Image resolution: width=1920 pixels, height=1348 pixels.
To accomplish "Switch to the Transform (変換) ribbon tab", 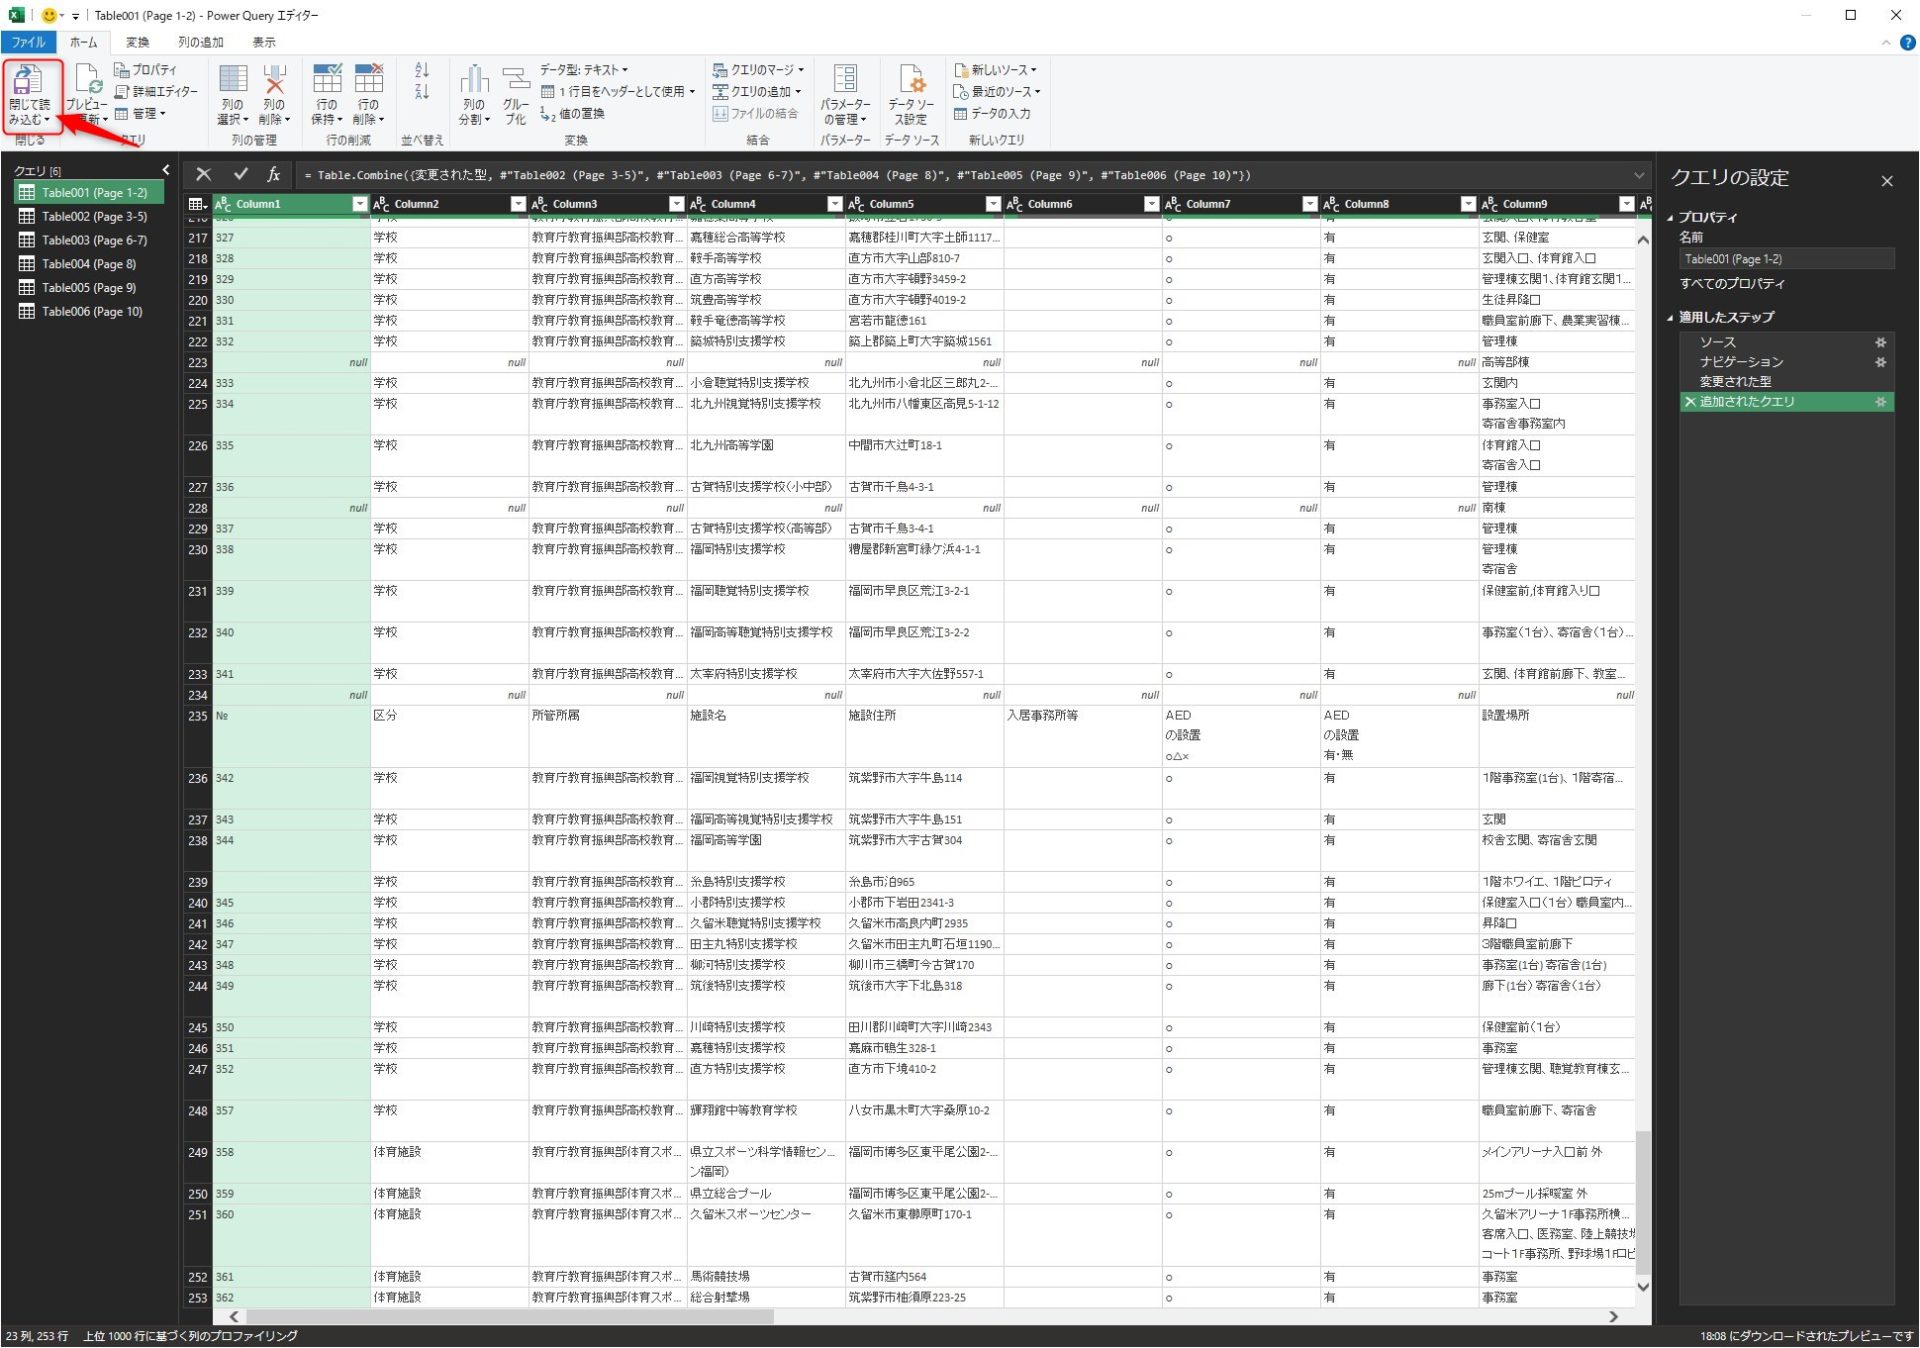I will coord(137,42).
